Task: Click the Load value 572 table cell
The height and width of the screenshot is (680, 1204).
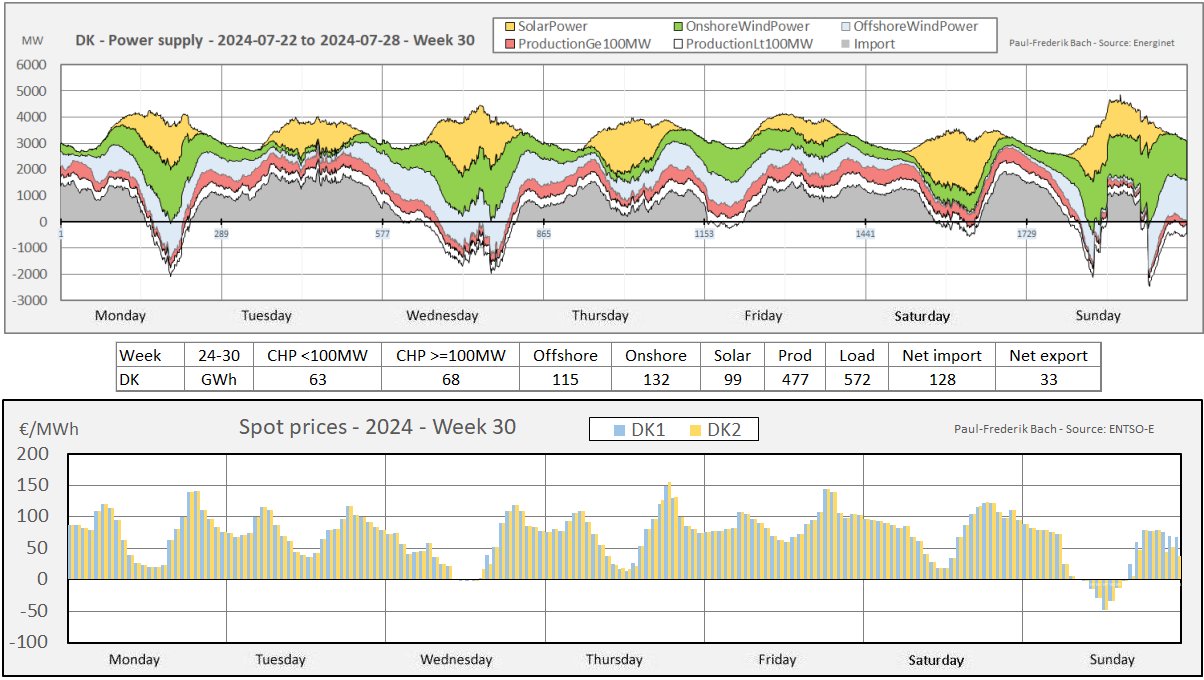Action: click(x=857, y=379)
